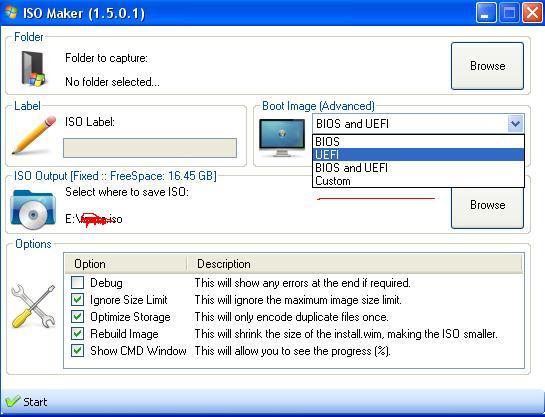Click 'Folder to capture:' label

106,58
